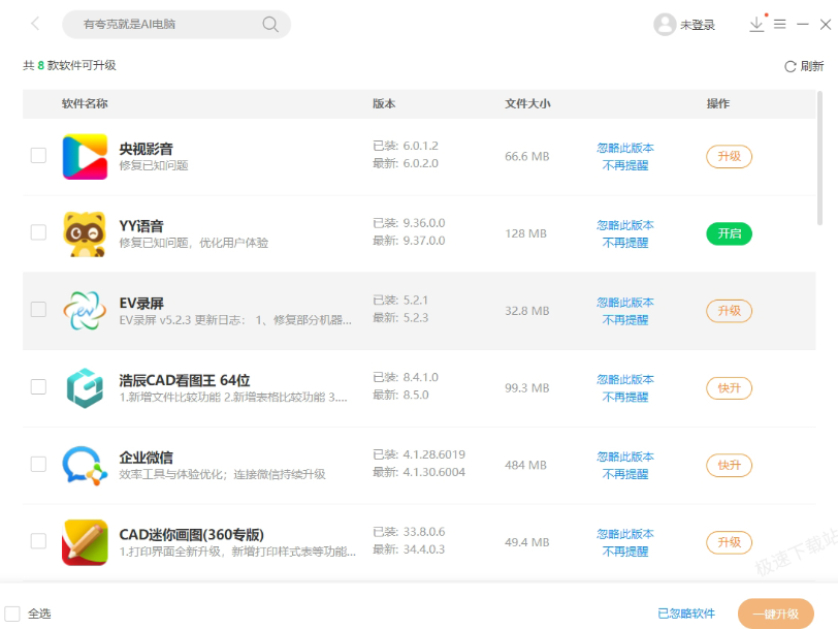The width and height of the screenshot is (838, 629).
Task: Open the download manager icon
Action: pos(756,24)
